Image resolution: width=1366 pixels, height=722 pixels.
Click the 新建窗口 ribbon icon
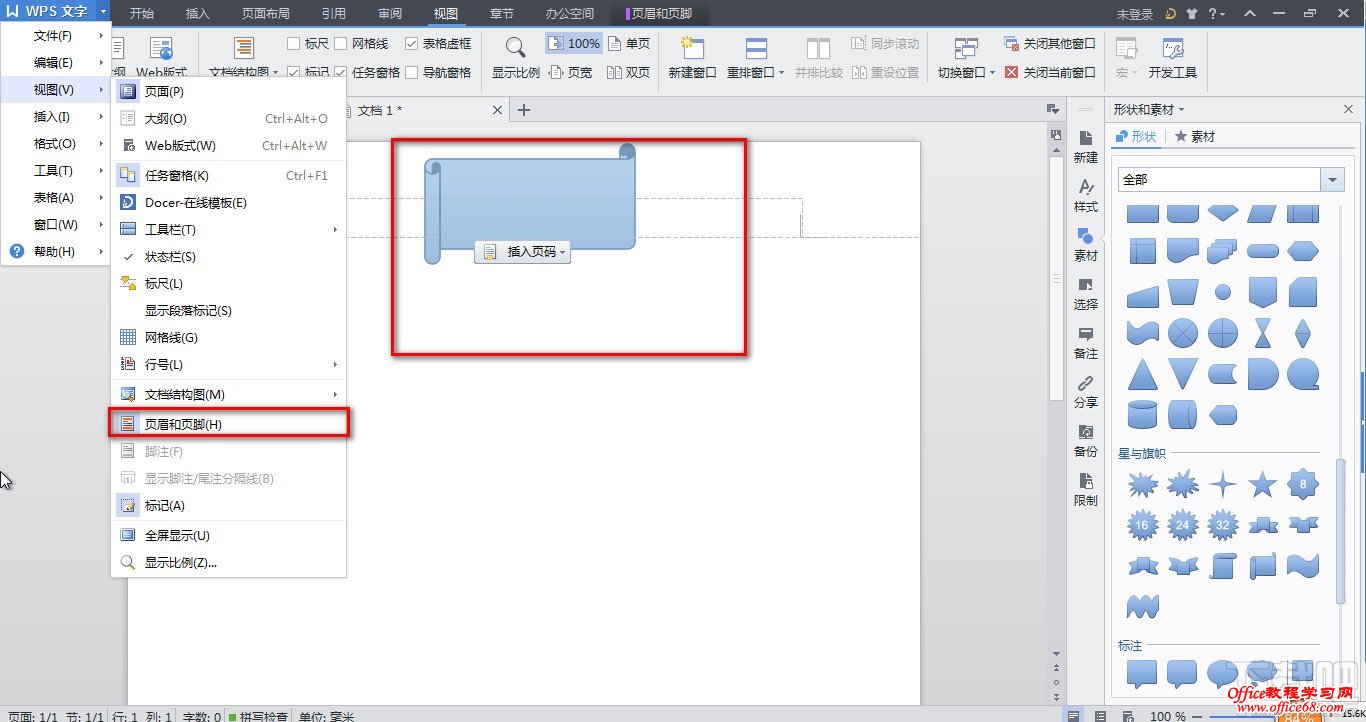692,48
